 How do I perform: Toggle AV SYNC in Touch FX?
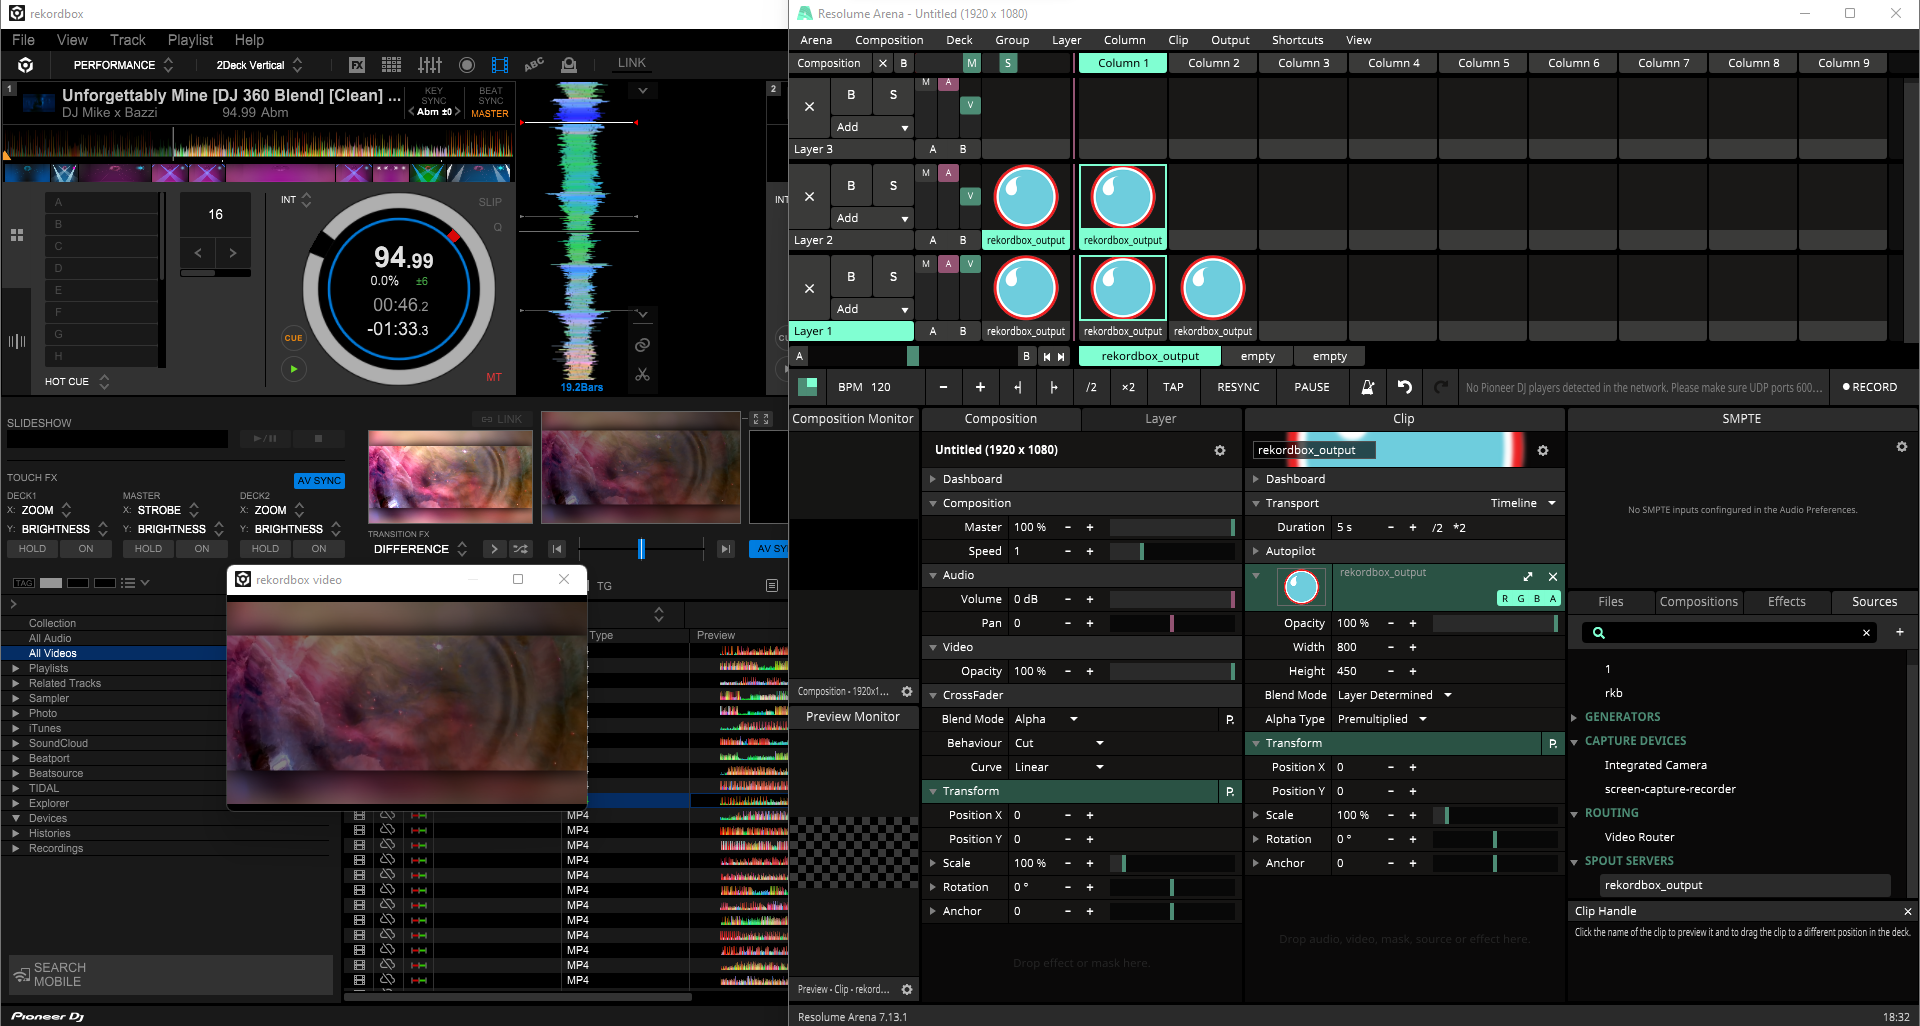(x=319, y=481)
